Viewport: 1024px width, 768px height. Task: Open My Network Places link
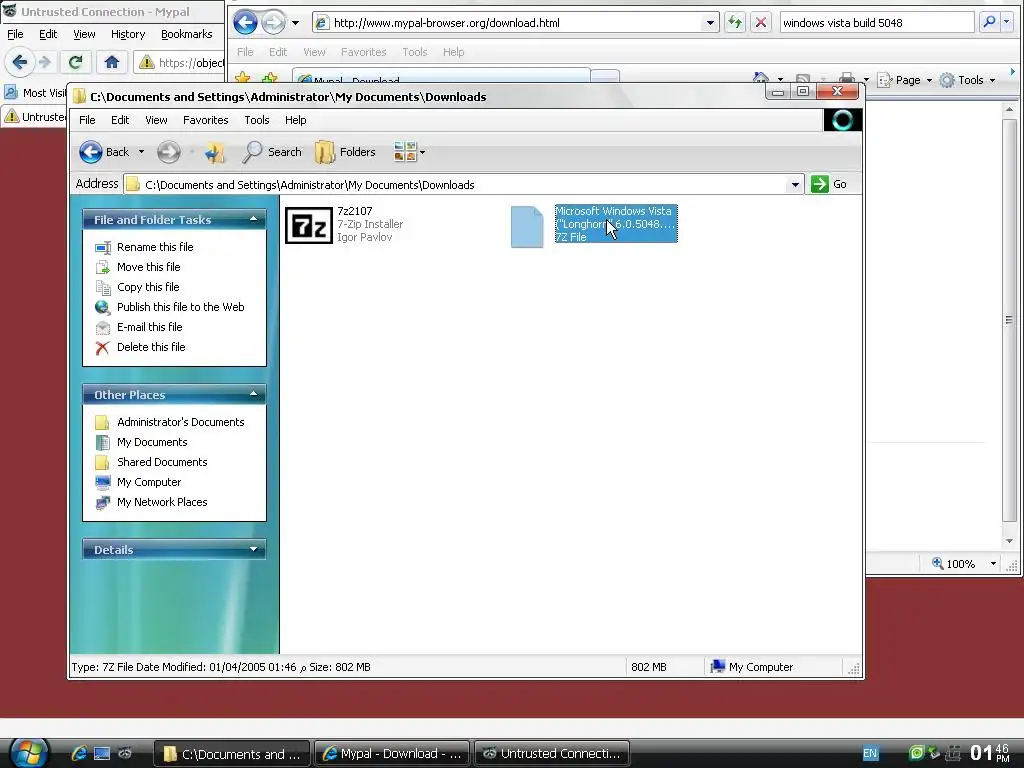[x=162, y=502]
